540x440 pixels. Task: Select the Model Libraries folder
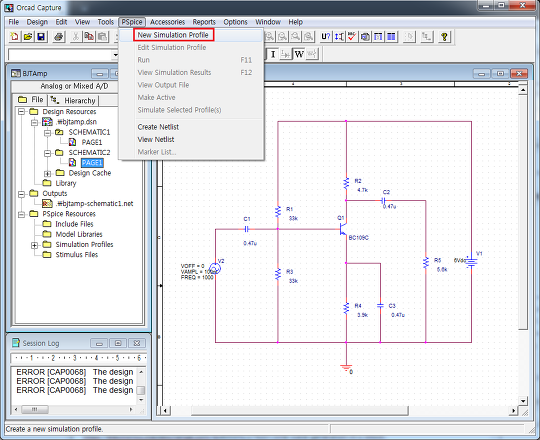(79, 234)
